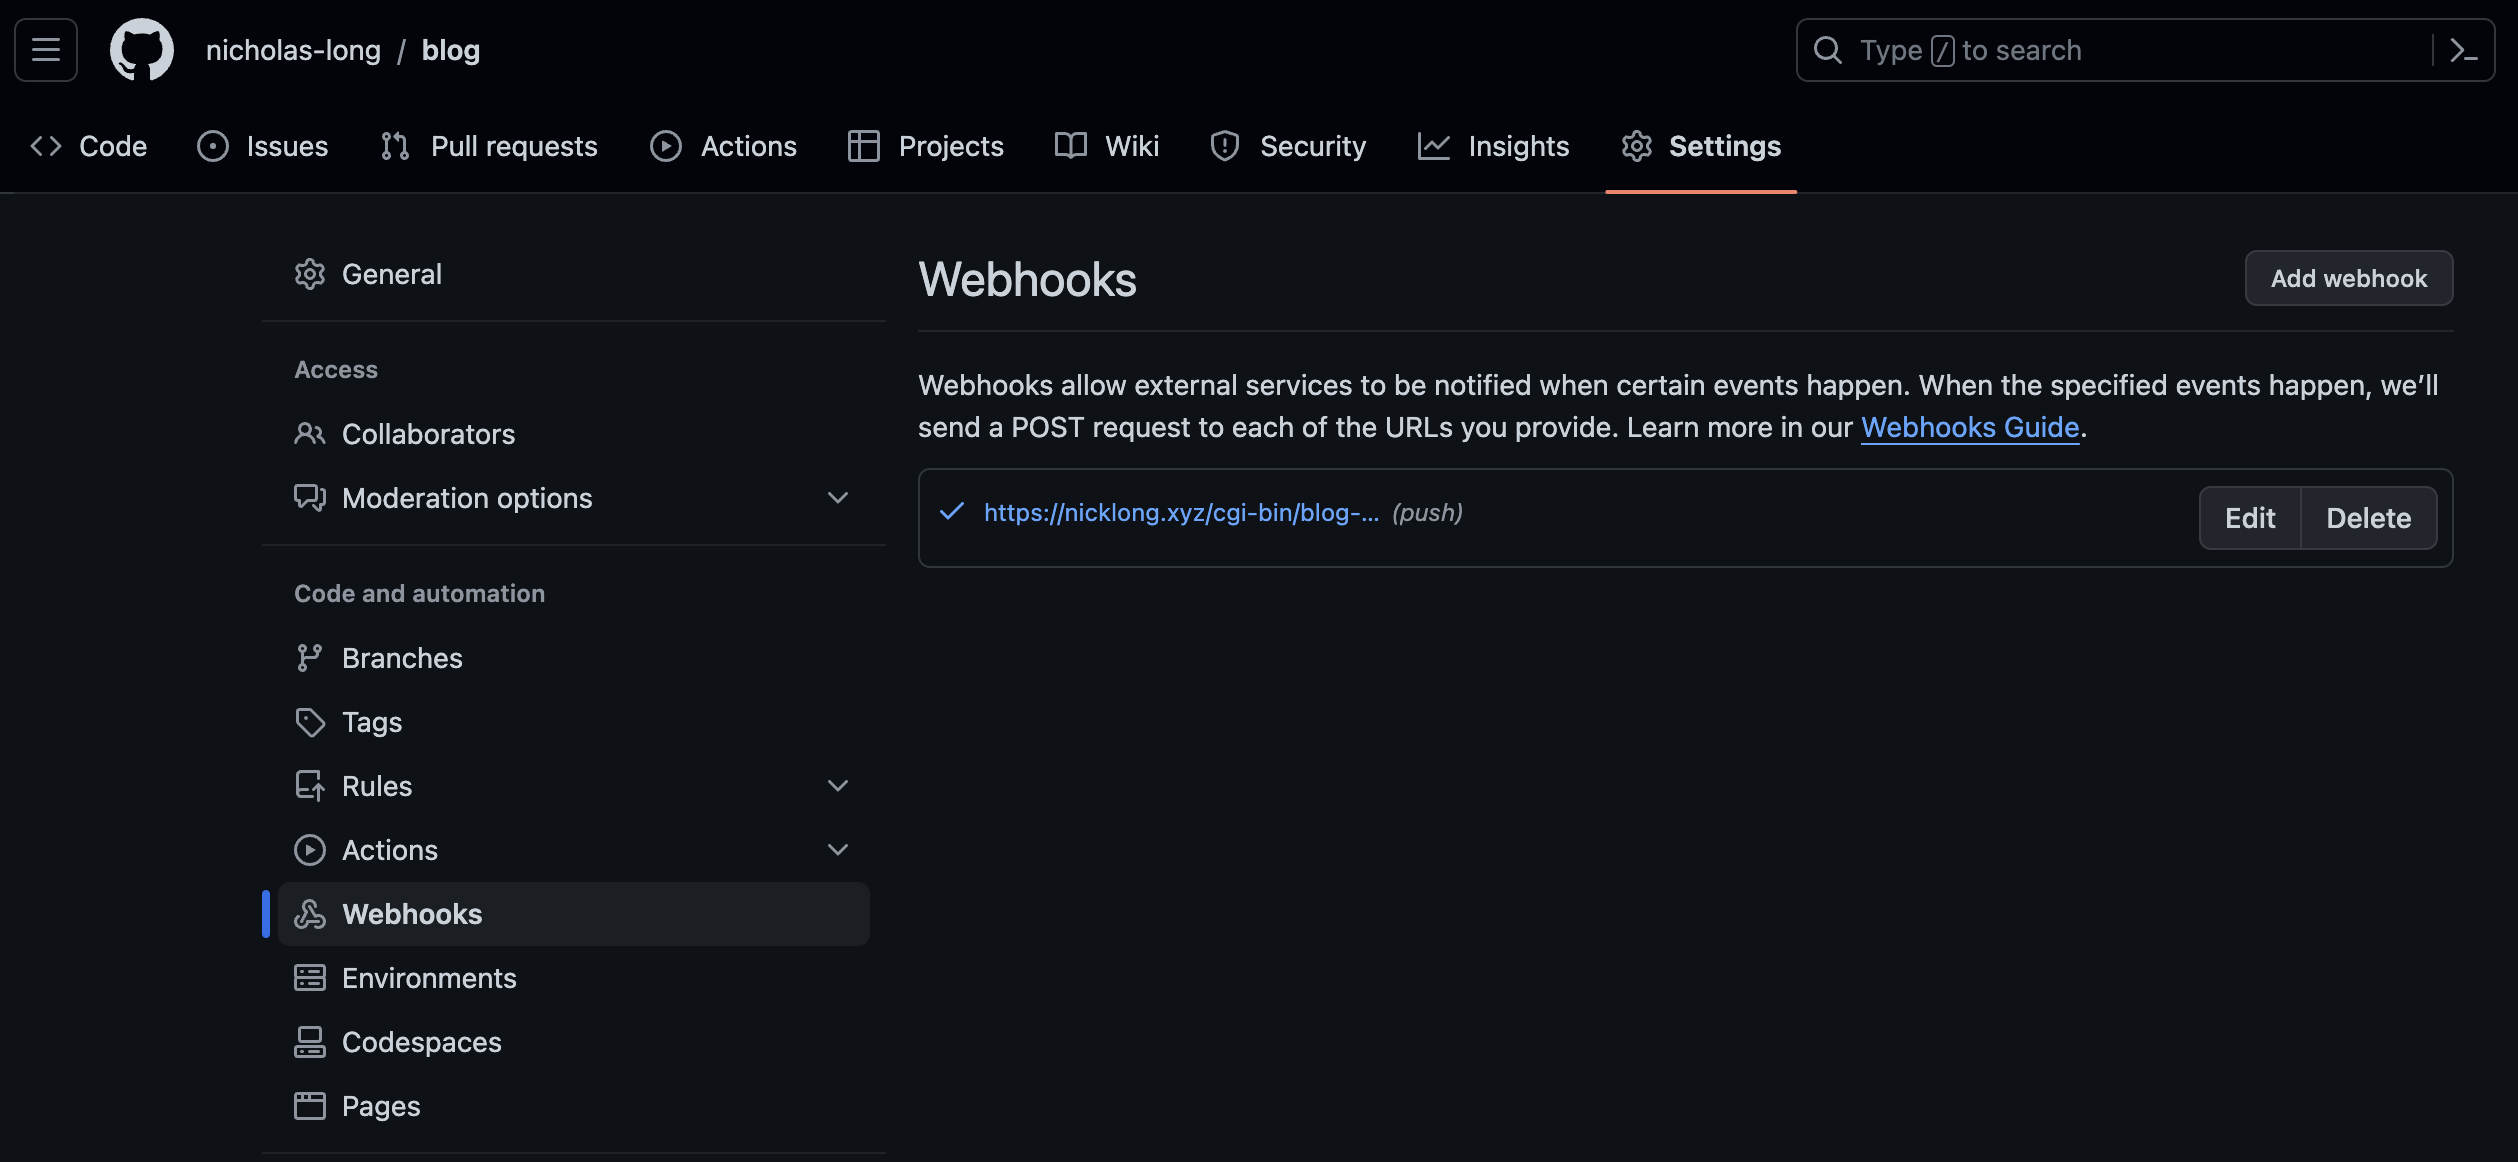The height and width of the screenshot is (1162, 2518).
Task: Expand the Rules section chevron
Action: coord(838,786)
